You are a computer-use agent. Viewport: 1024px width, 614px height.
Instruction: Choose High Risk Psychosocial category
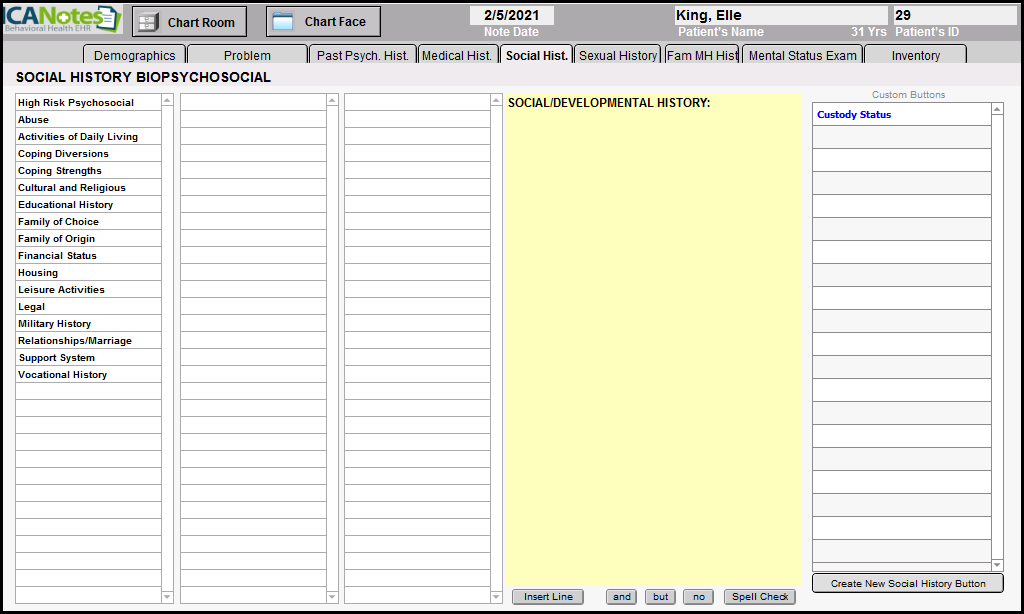click(x=76, y=103)
